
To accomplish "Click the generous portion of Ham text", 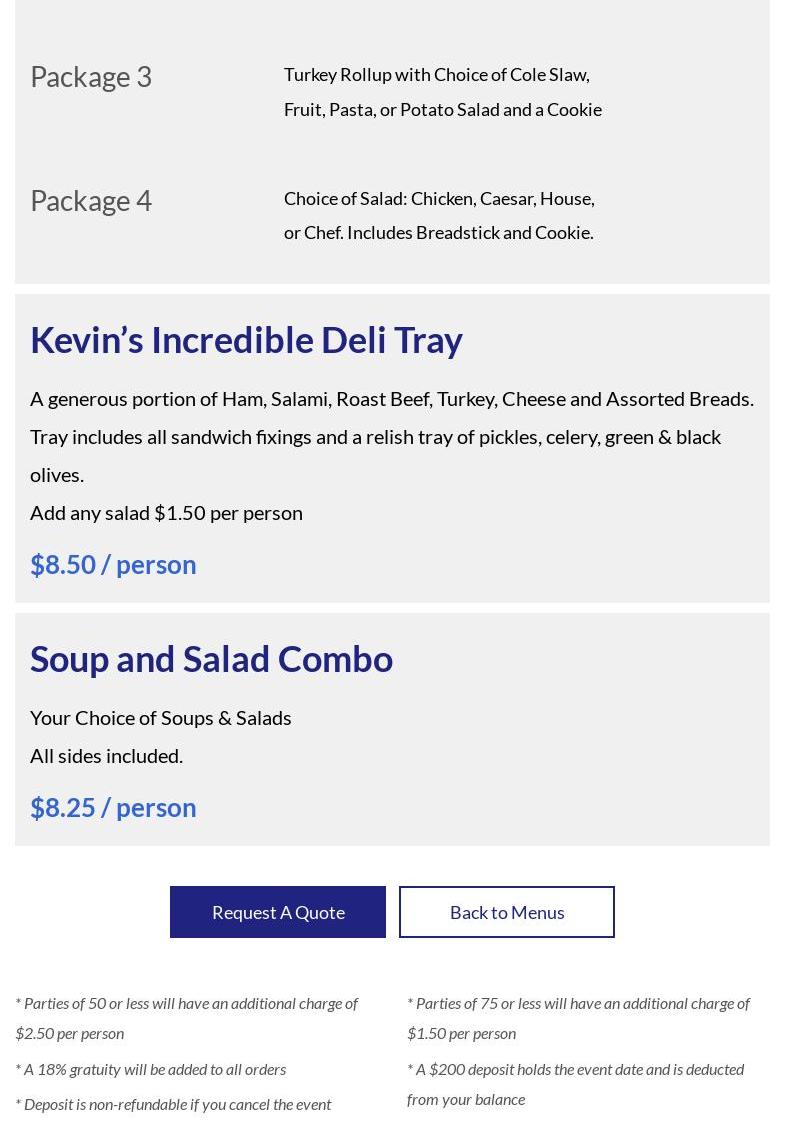I will point(391,398).
